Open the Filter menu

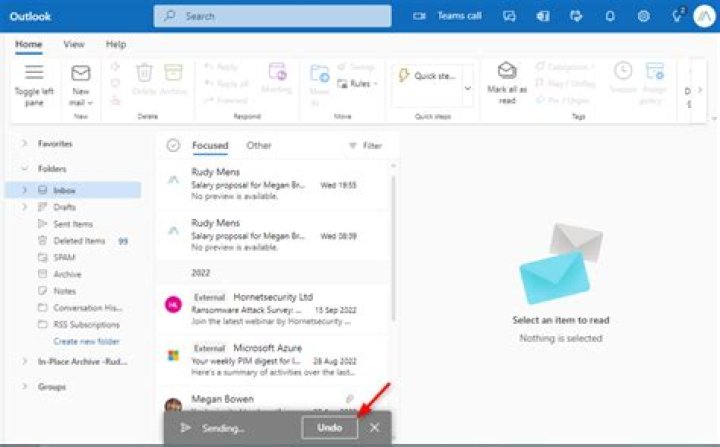coord(366,146)
